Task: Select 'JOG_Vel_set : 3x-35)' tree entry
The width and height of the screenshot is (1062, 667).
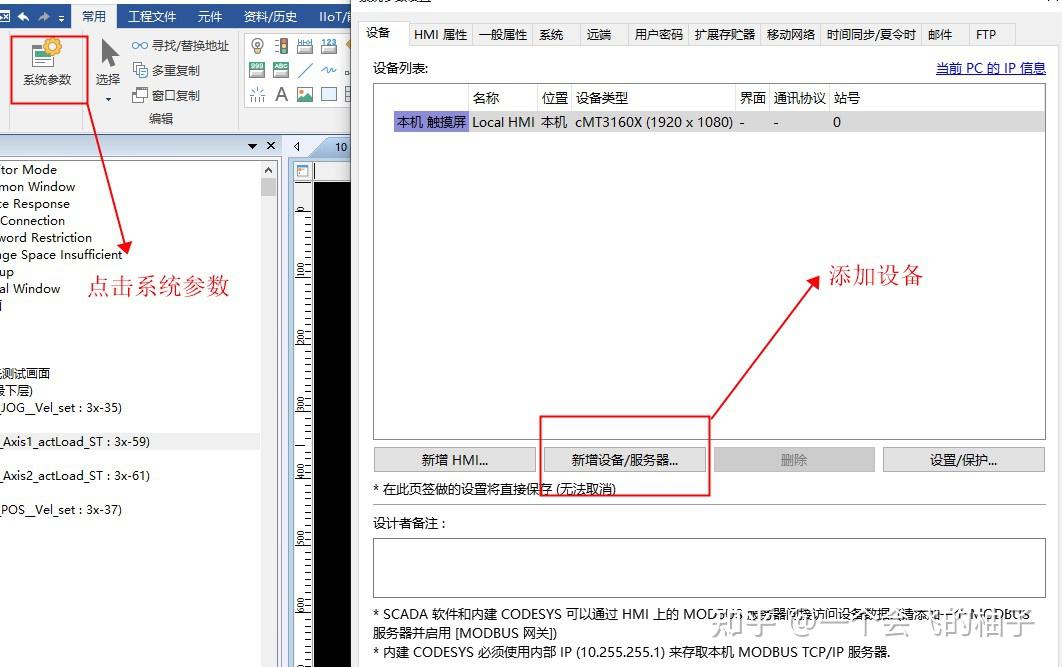Action: coord(61,408)
